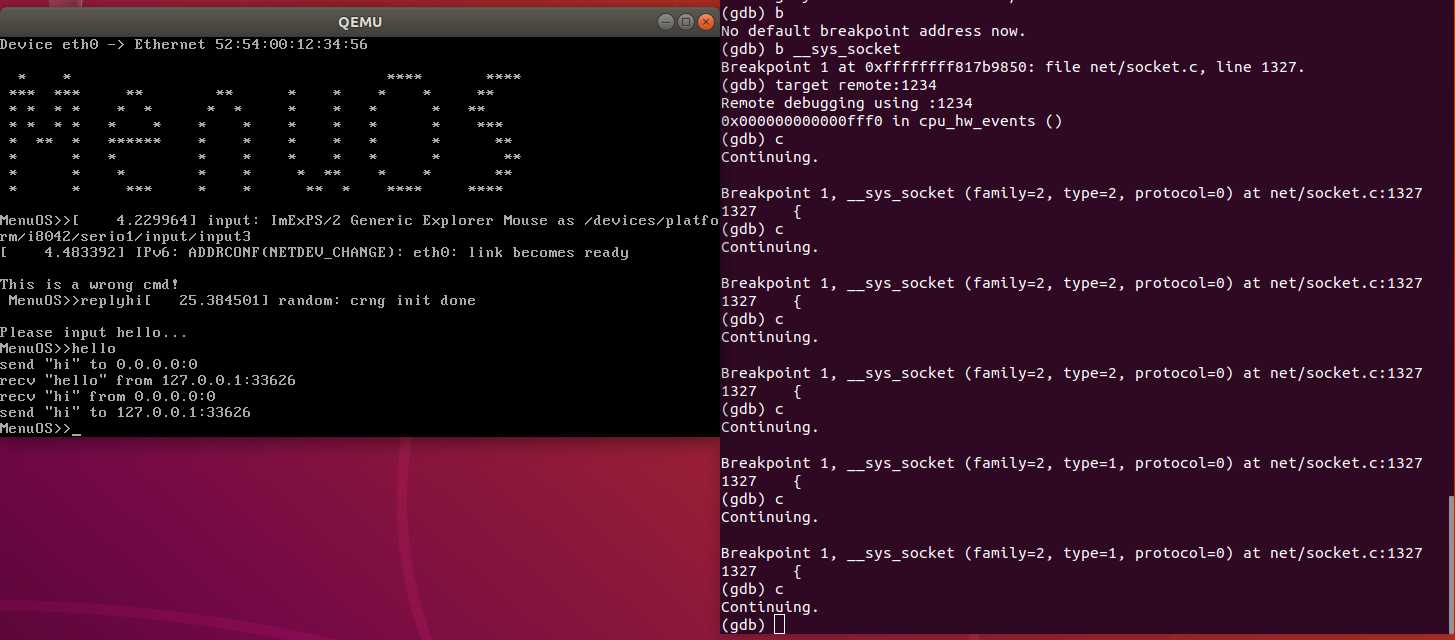Click "Remote debugging using :1234" line

click(x=847, y=103)
